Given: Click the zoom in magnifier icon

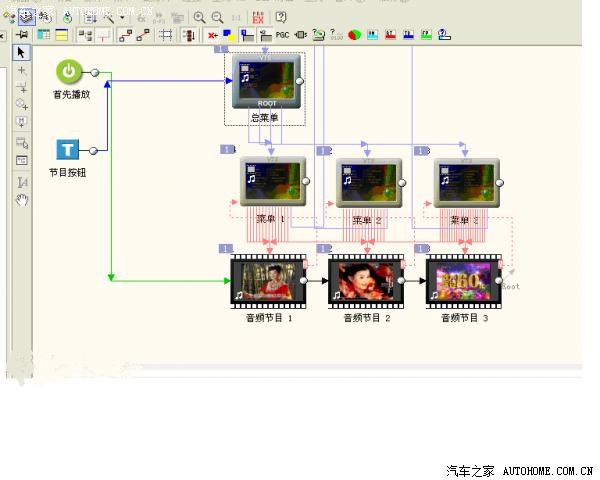Looking at the screenshot, I should (200, 17).
